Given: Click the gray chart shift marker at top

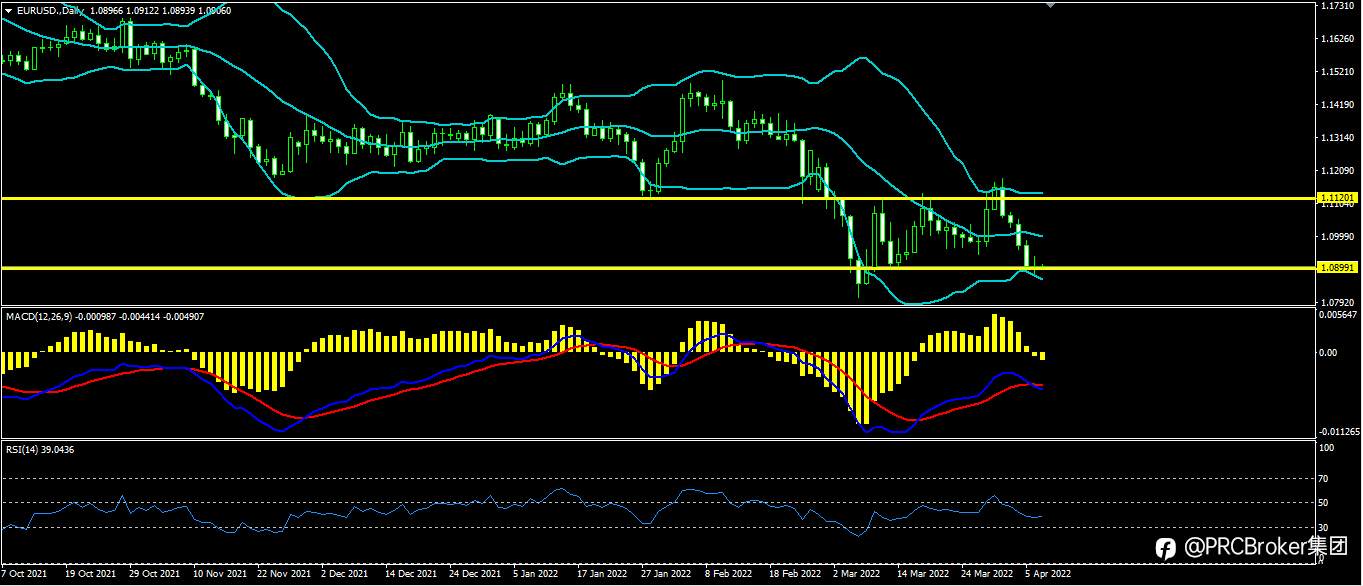Looking at the screenshot, I should [1050, 4].
